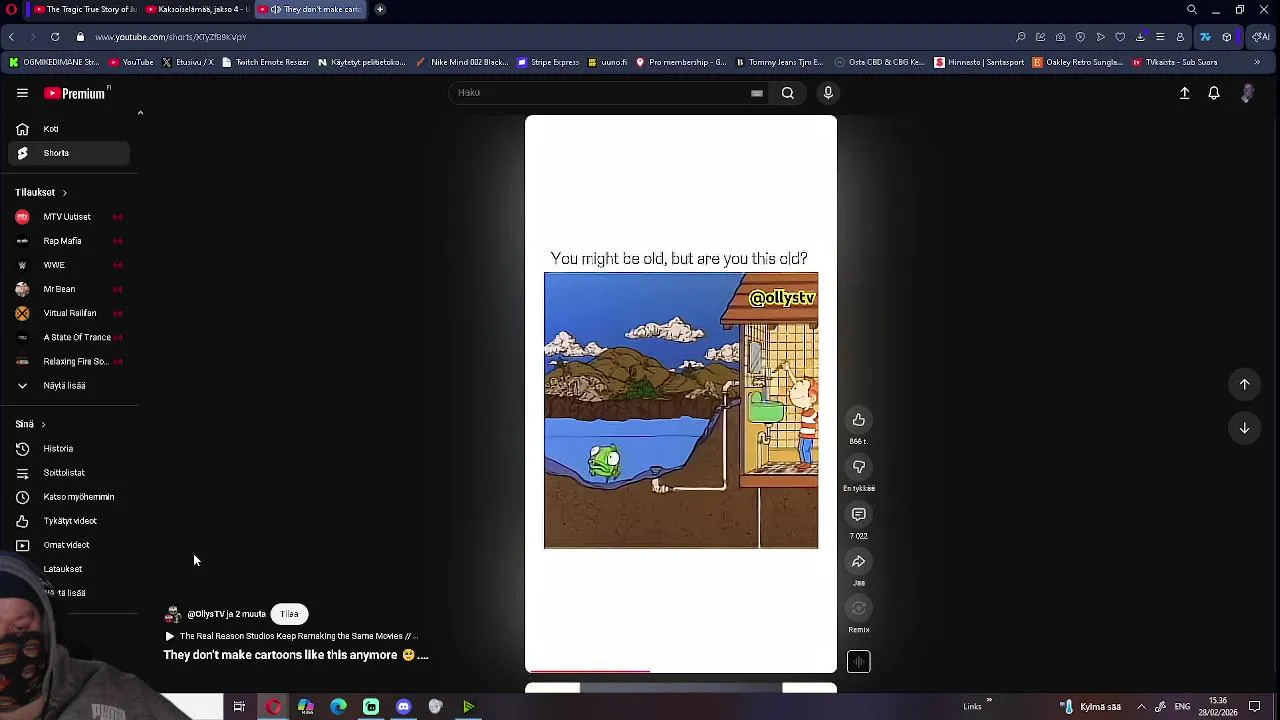The width and height of the screenshot is (1280, 720).
Task: Open Lataukset page
Action: tap(65, 569)
